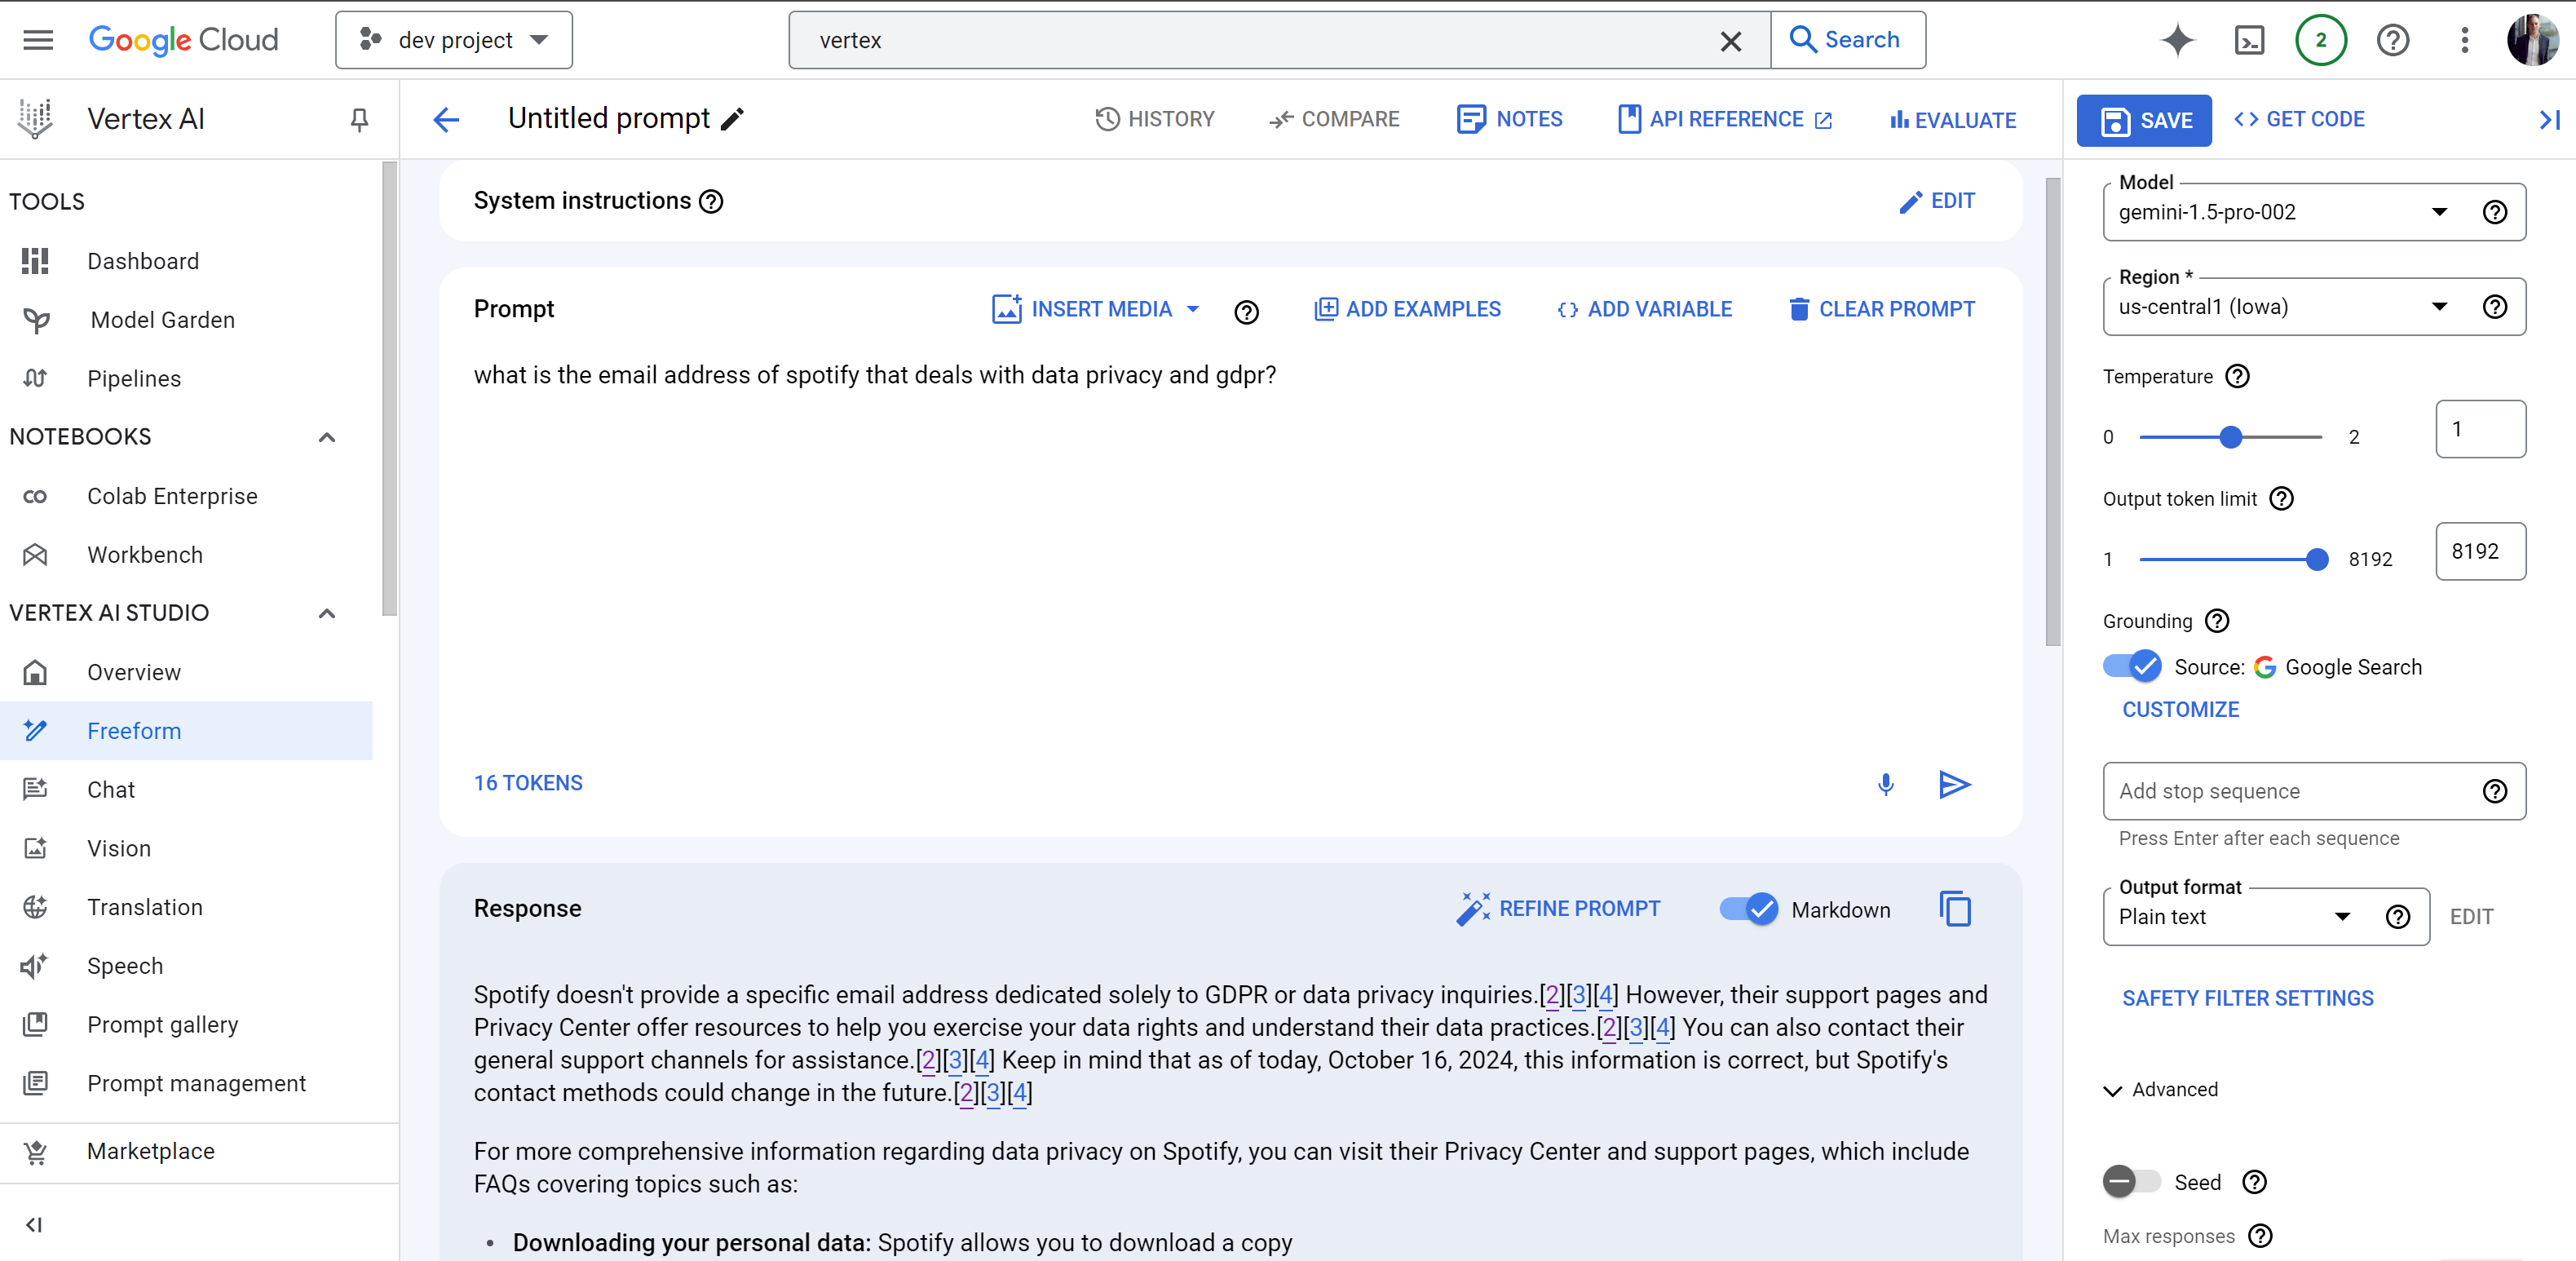Go to Prompt gallery sidebar item
Screen dimensions: 2576x1261
click(x=162, y=1025)
